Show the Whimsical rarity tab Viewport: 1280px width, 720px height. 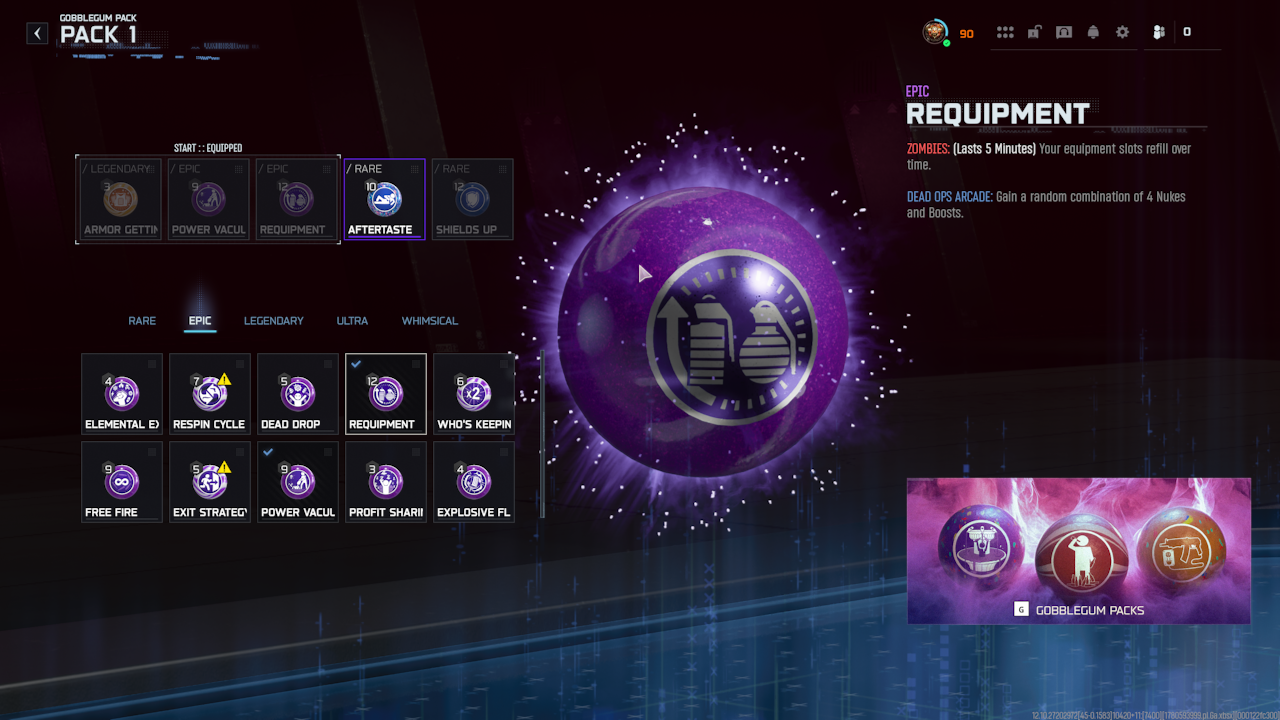[430, 321]
